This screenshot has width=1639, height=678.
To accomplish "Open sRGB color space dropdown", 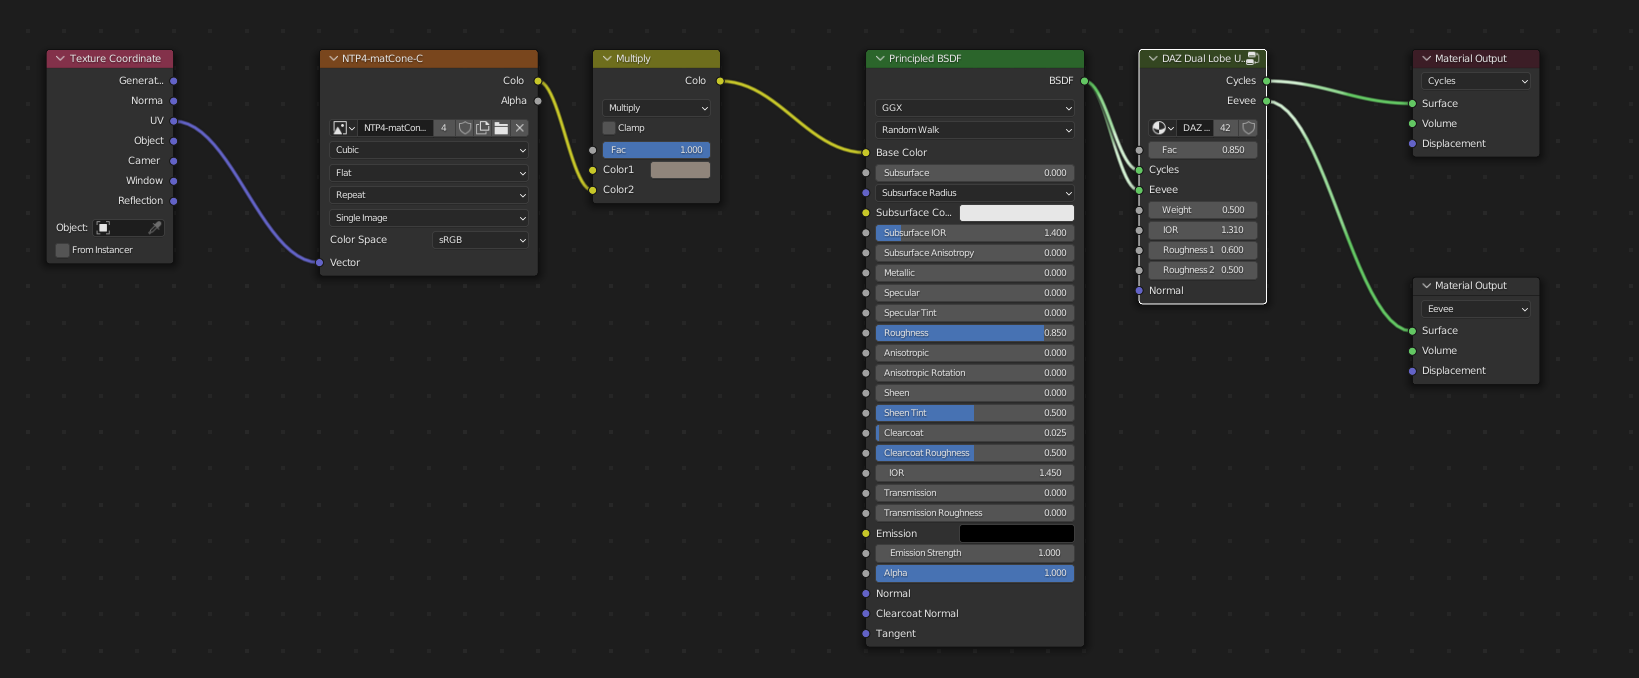I will pyautogui.click(x=480, y=240).
